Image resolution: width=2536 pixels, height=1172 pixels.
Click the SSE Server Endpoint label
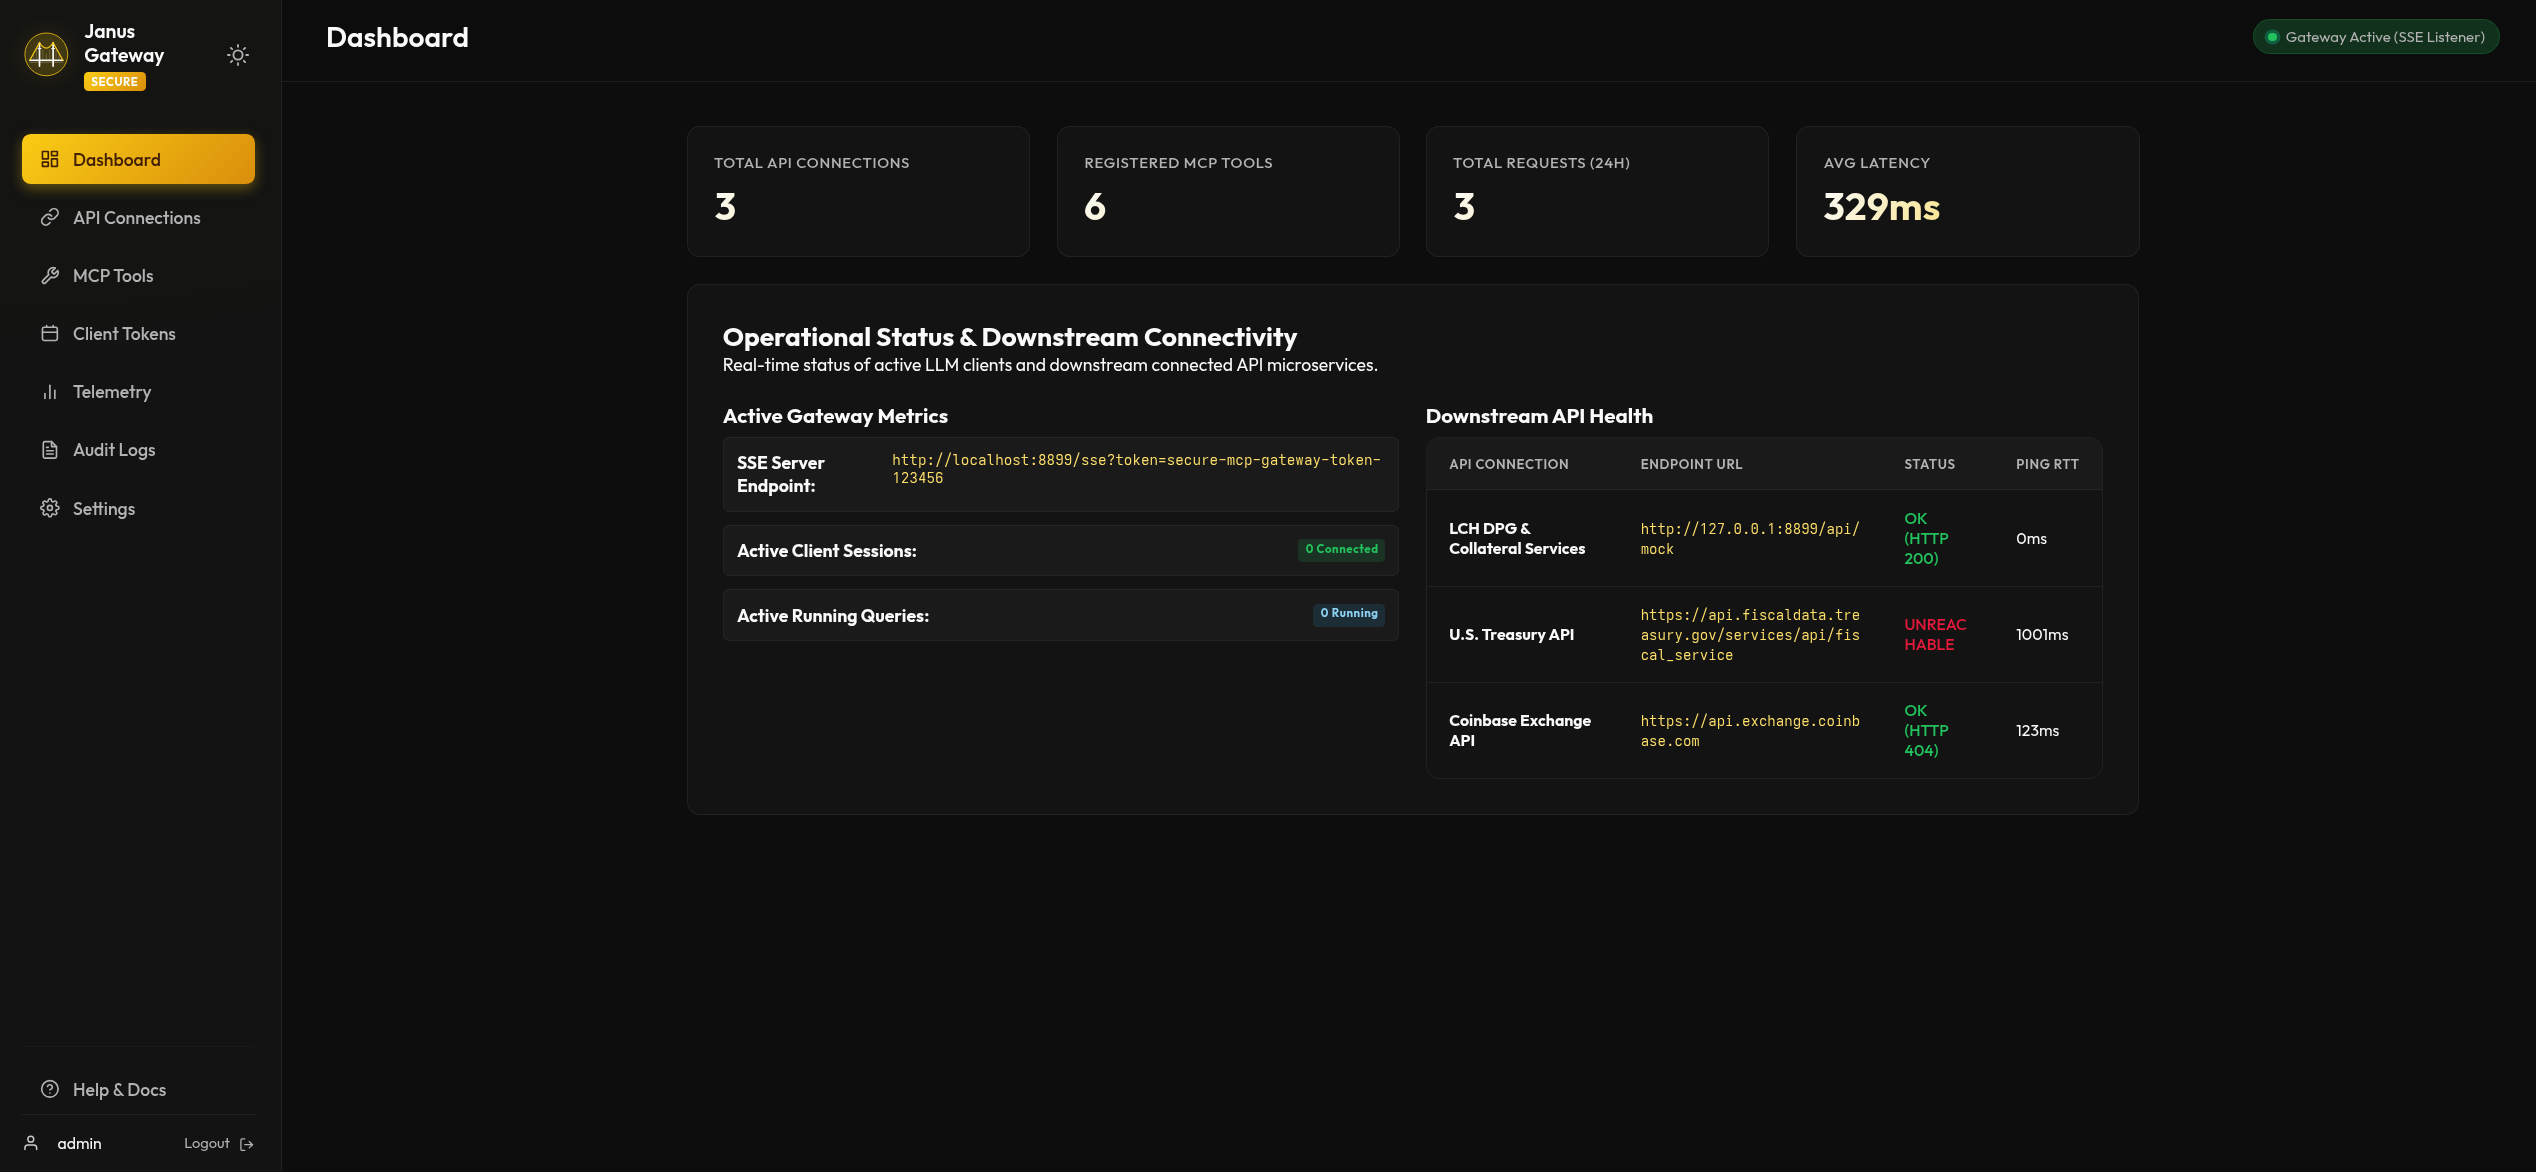pos(781,474)
